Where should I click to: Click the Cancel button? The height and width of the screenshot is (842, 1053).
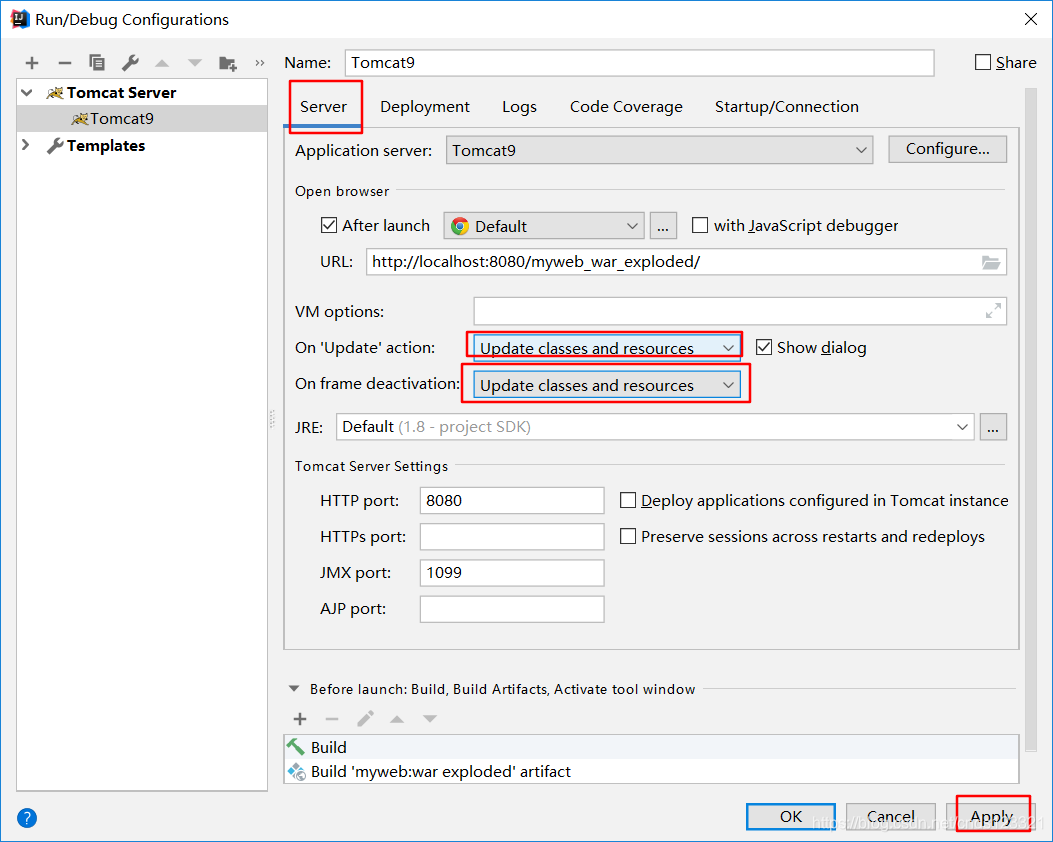click(890, 816)
